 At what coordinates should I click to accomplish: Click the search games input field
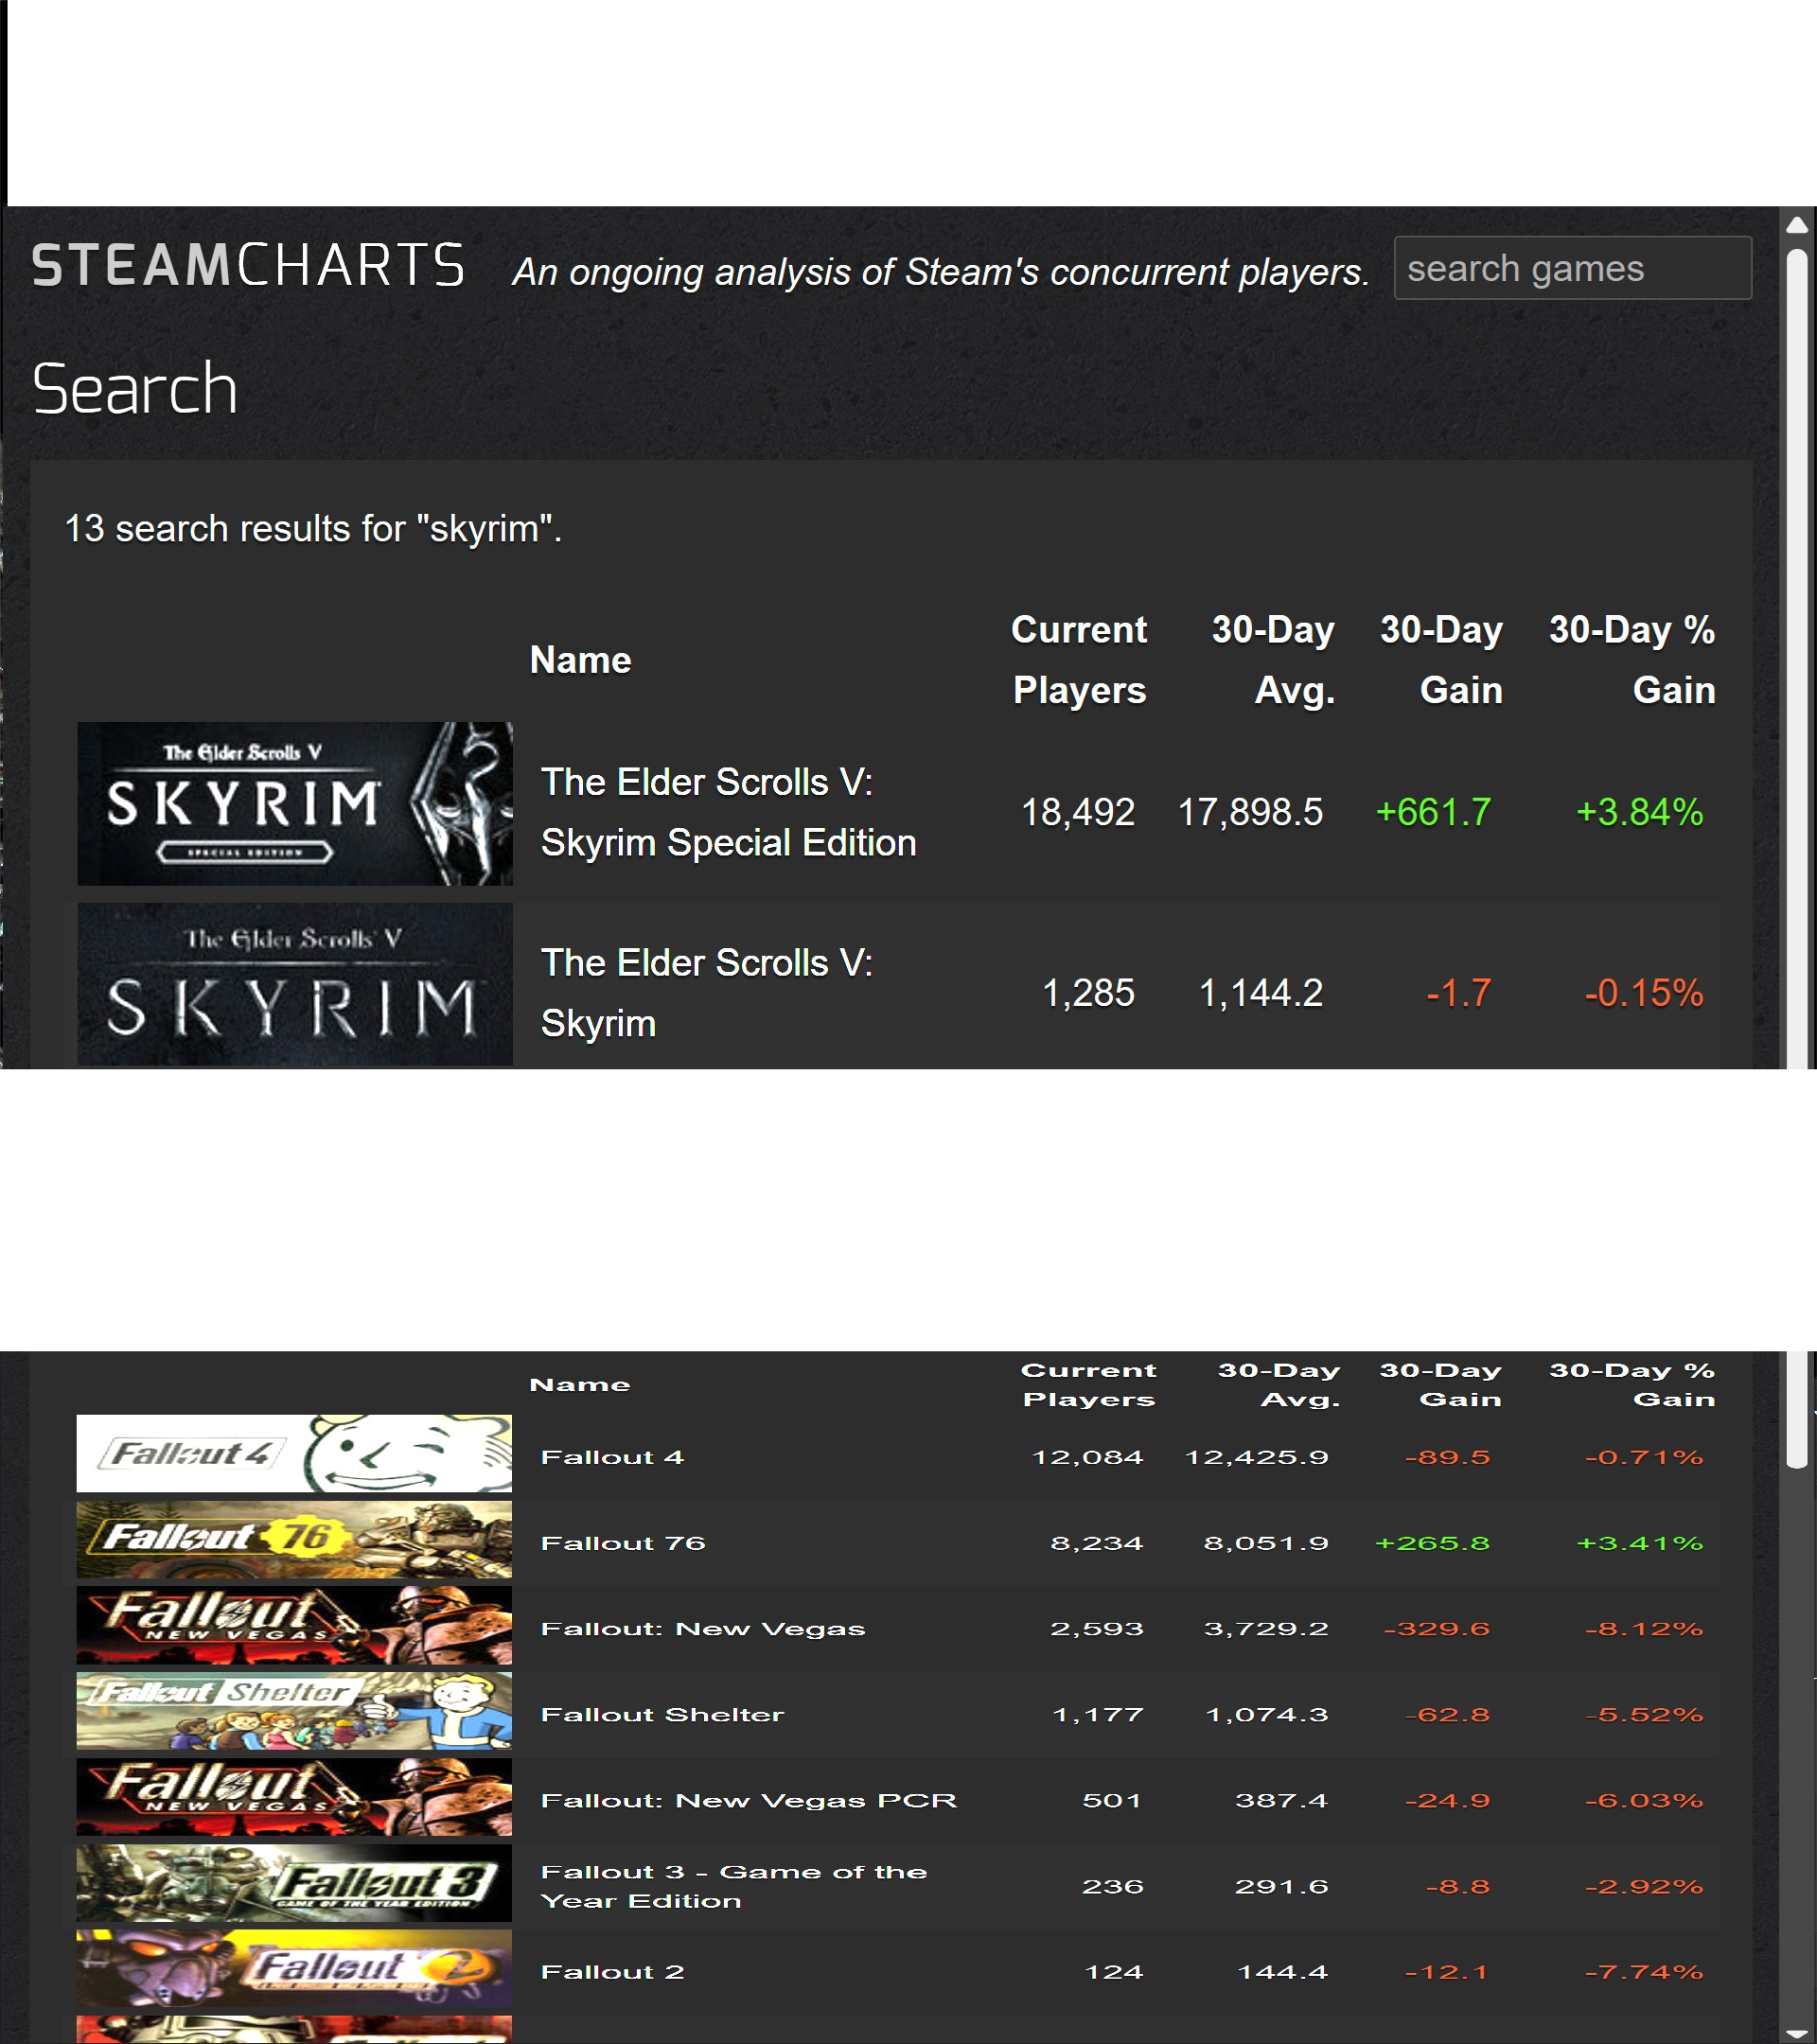point(1571,268)
